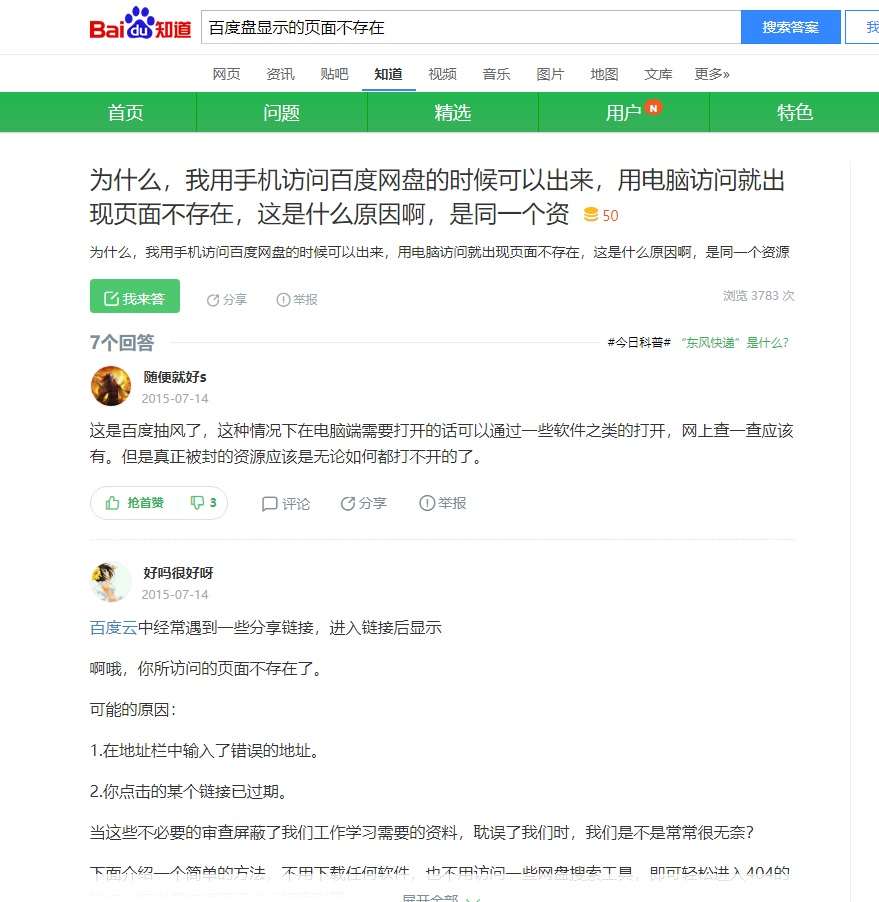This screenshot has height=902, width=879.
Task: Click line 2.你点击的某个链接已过期。
Action: pos(189,792)
